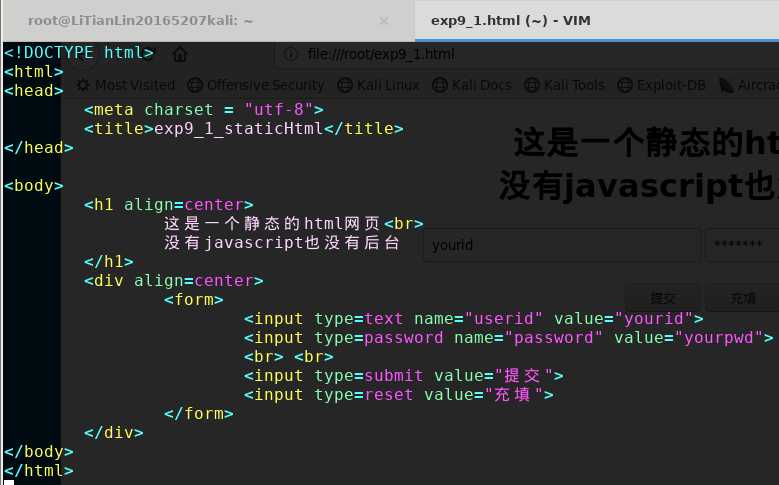779x485 pixels.
Task: Click the closing </form> tag
Action: 199,413
